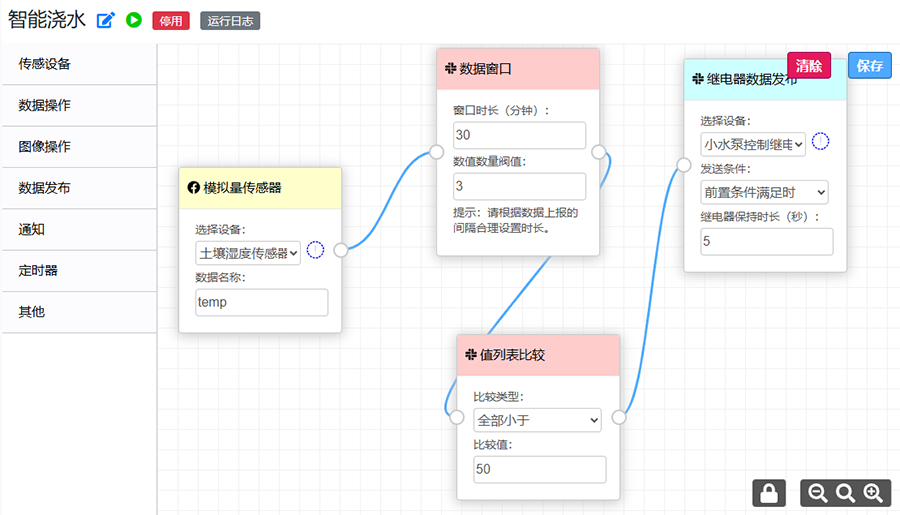Select 传感设备 in the sidebar

click(x=79, y=64)
